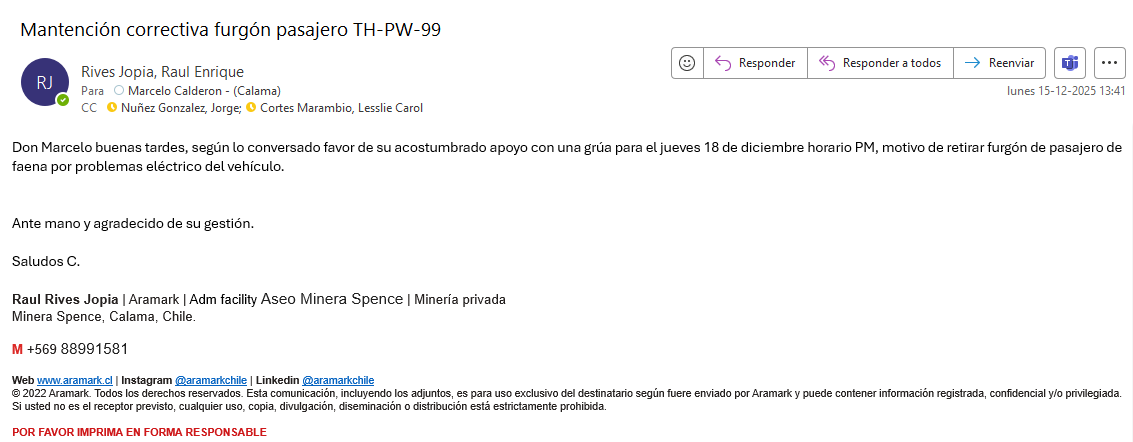Open the Linkedin @aramarkchile link
This screenshot has height=442, width=1133.
tap(337, 380)
